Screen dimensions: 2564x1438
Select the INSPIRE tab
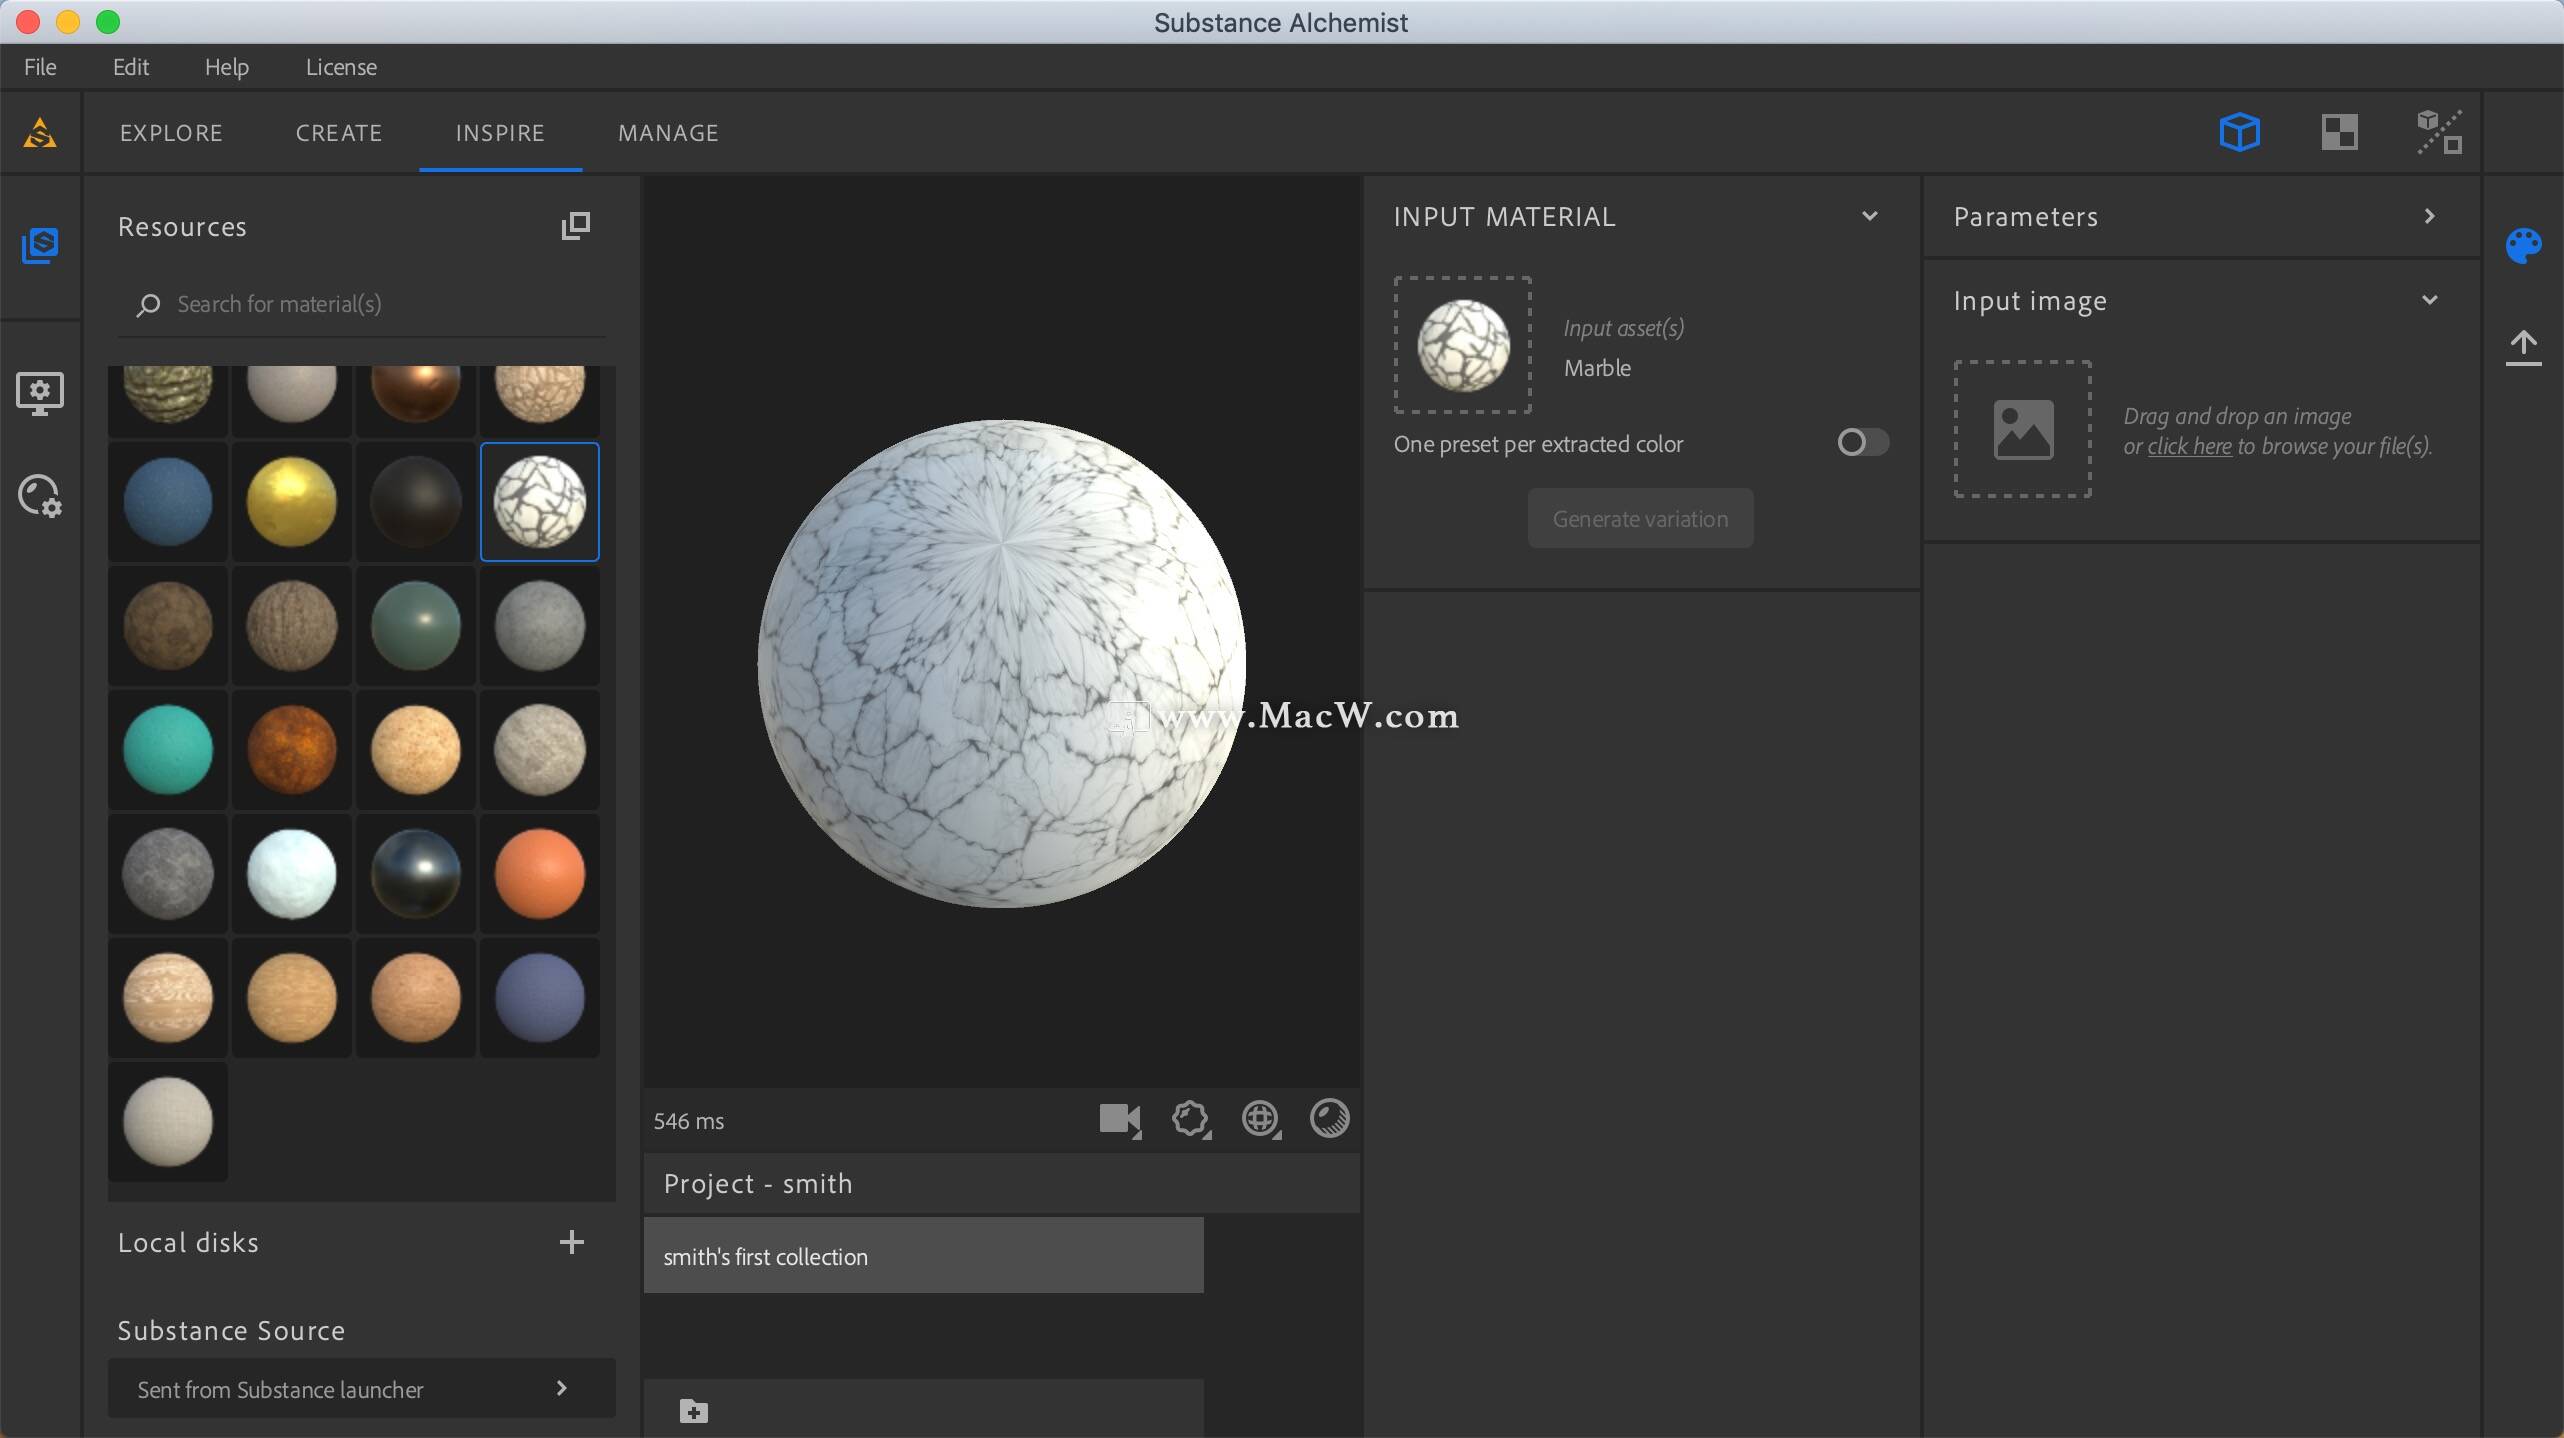point(500,133)
